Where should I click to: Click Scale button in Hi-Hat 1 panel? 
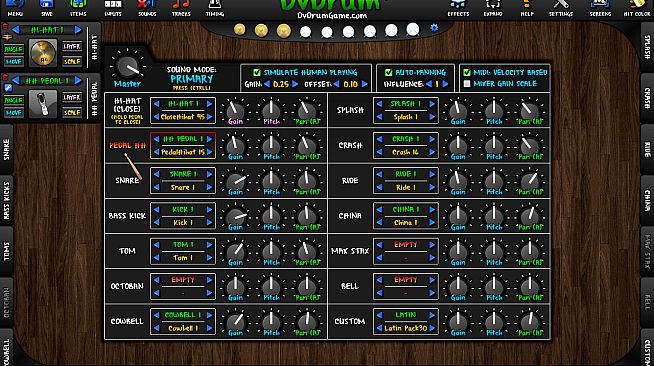click(72, 61)
